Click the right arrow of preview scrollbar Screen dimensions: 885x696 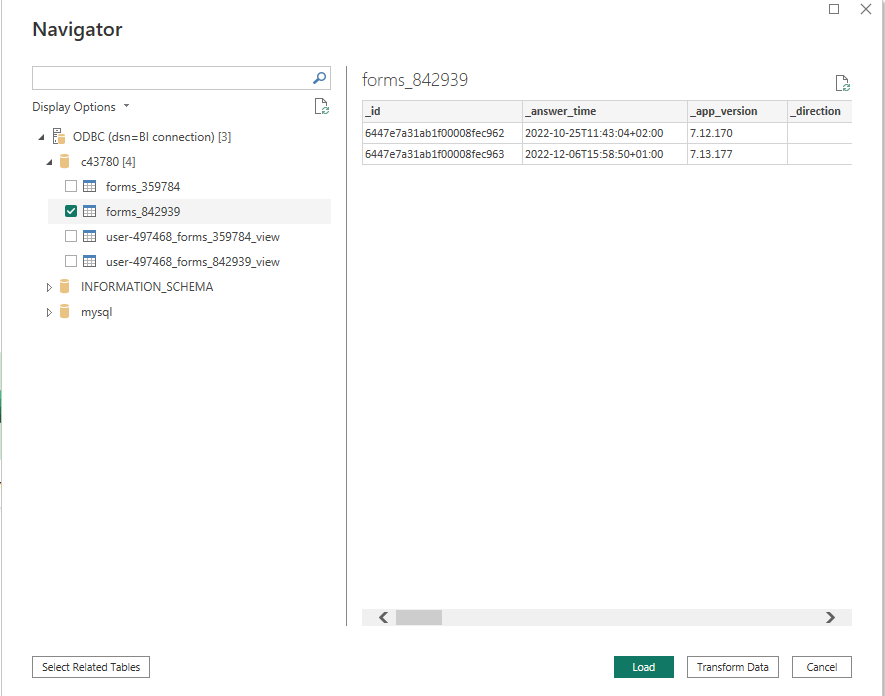tap(830, 618)
